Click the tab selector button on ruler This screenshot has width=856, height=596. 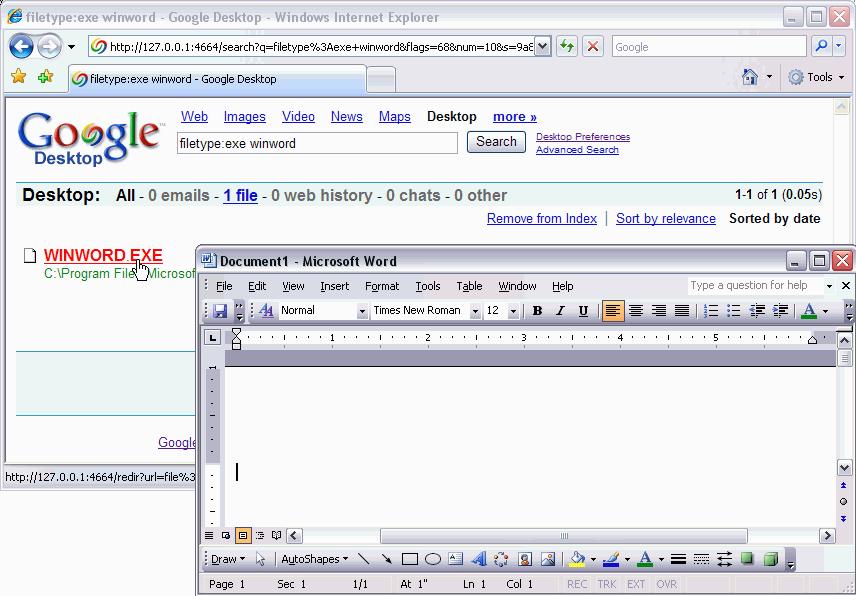[x=212, y=338]
